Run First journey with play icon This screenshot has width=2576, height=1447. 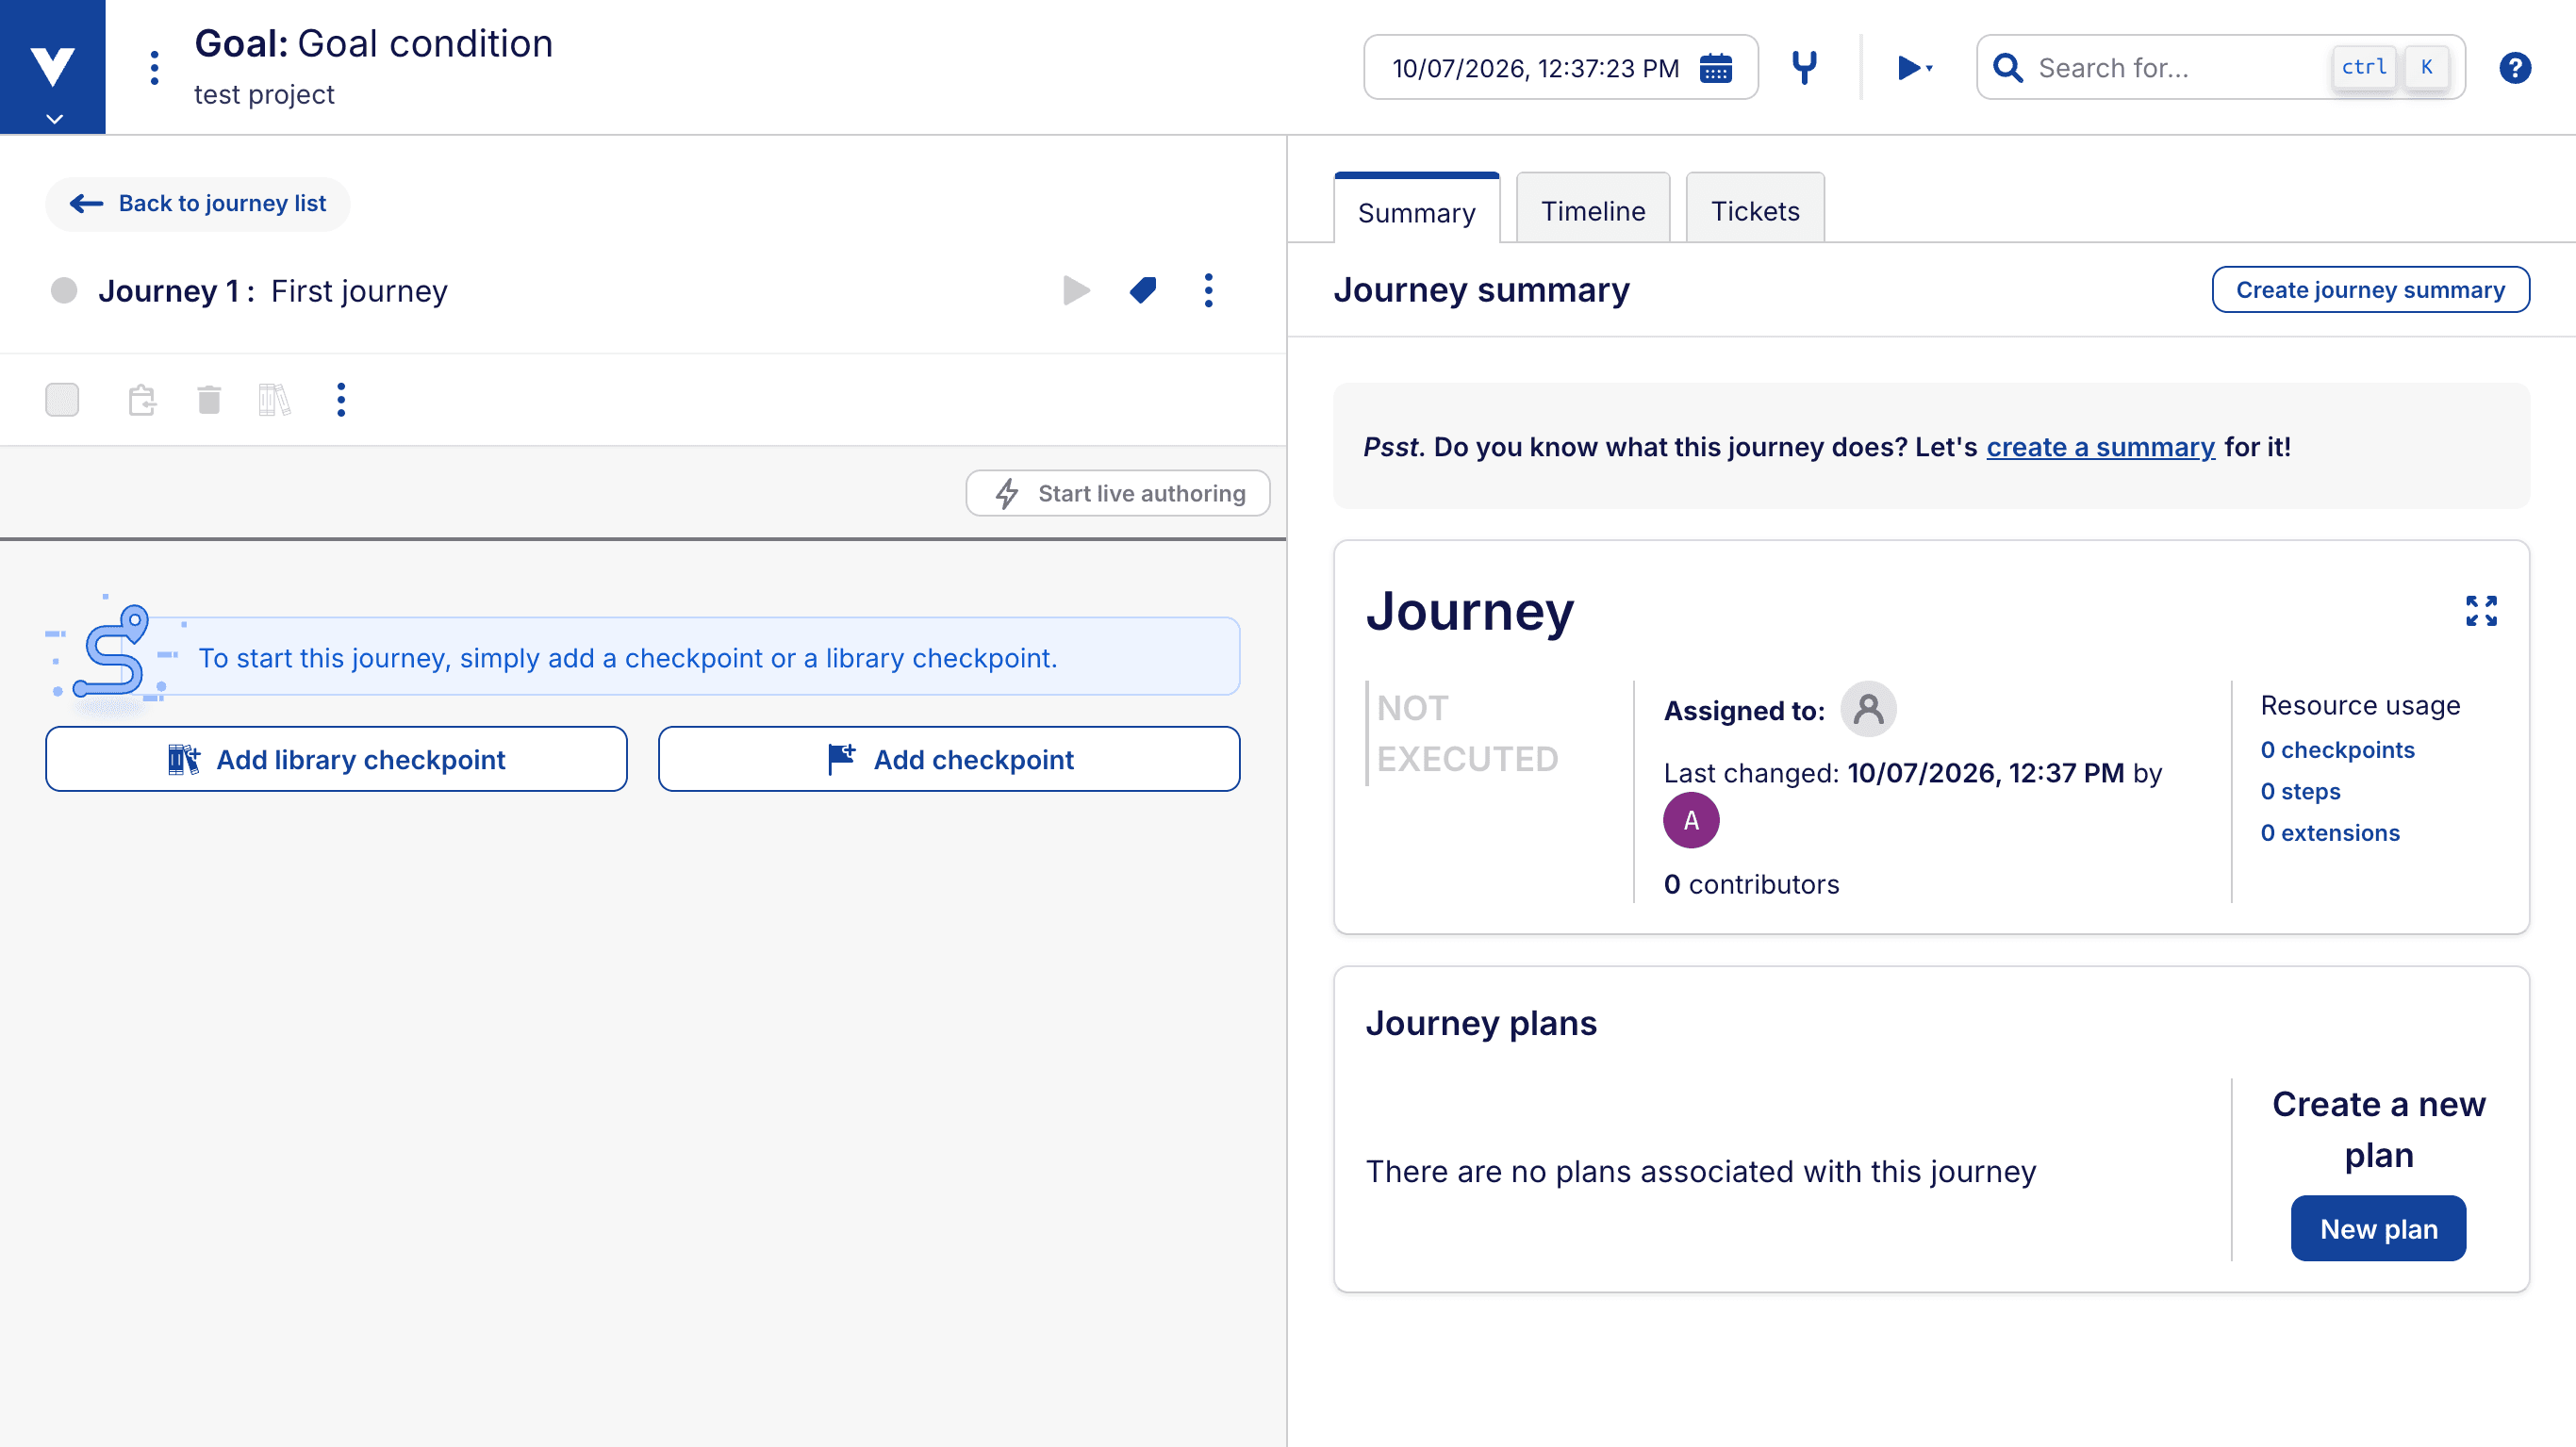click(x=1076, y=291)
